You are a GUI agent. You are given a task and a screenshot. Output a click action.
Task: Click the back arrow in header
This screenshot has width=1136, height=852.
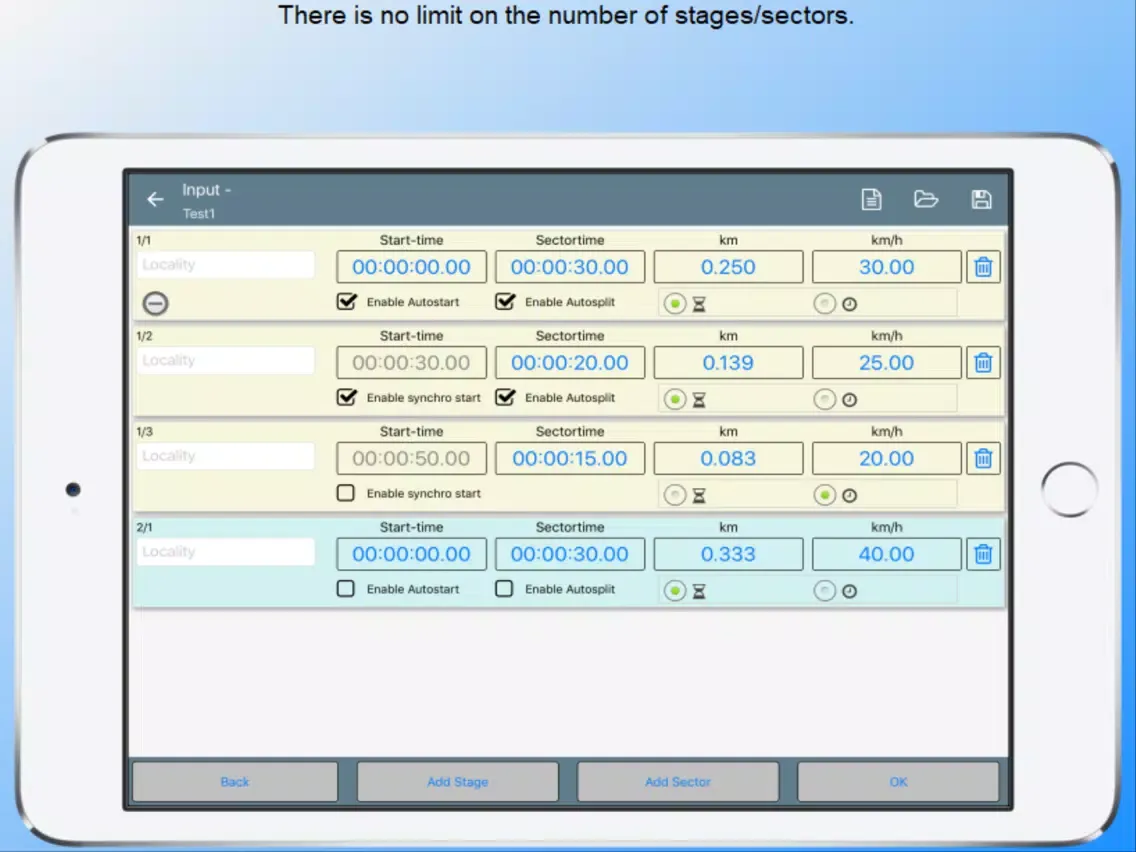[155, 200]
